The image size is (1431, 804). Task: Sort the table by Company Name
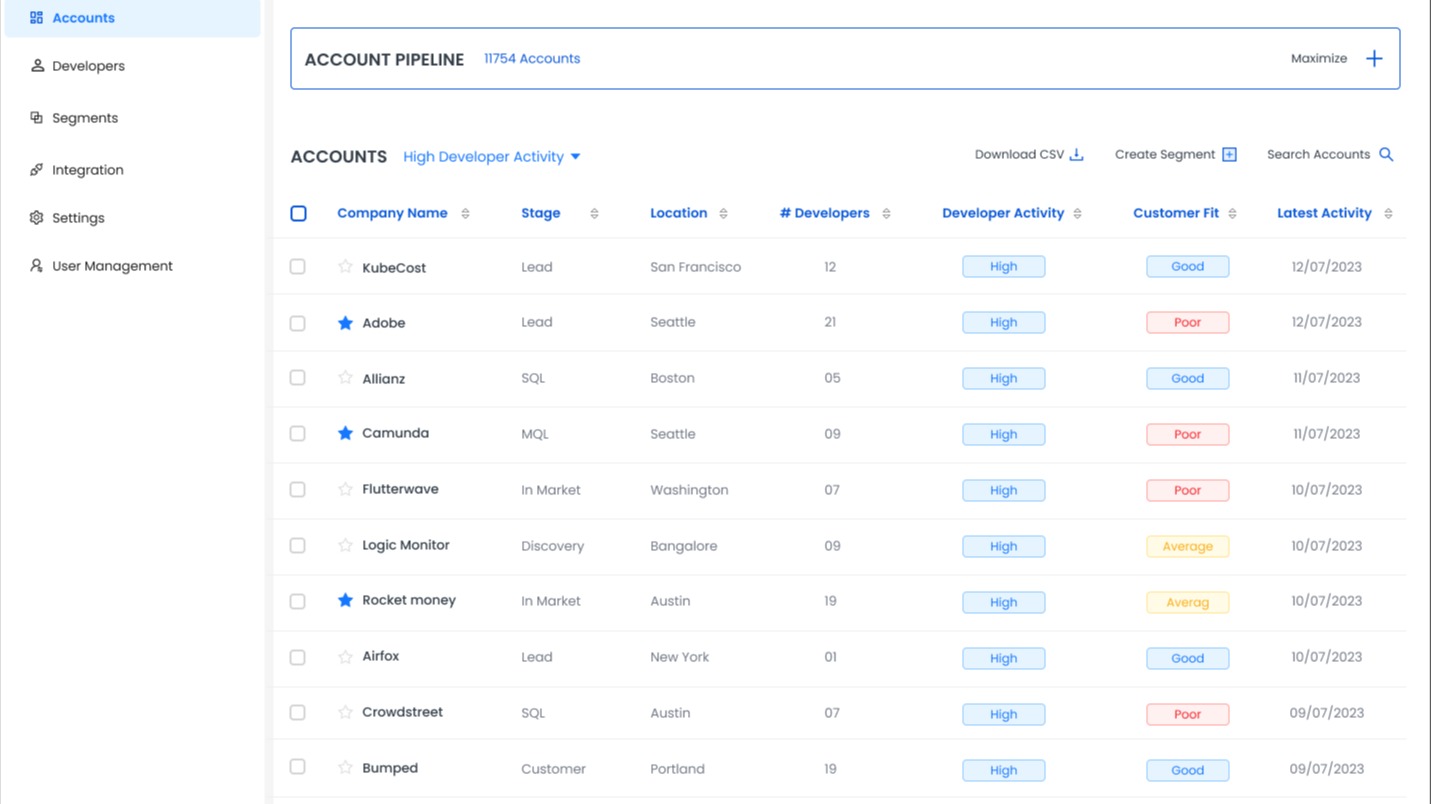click(464, 212)
